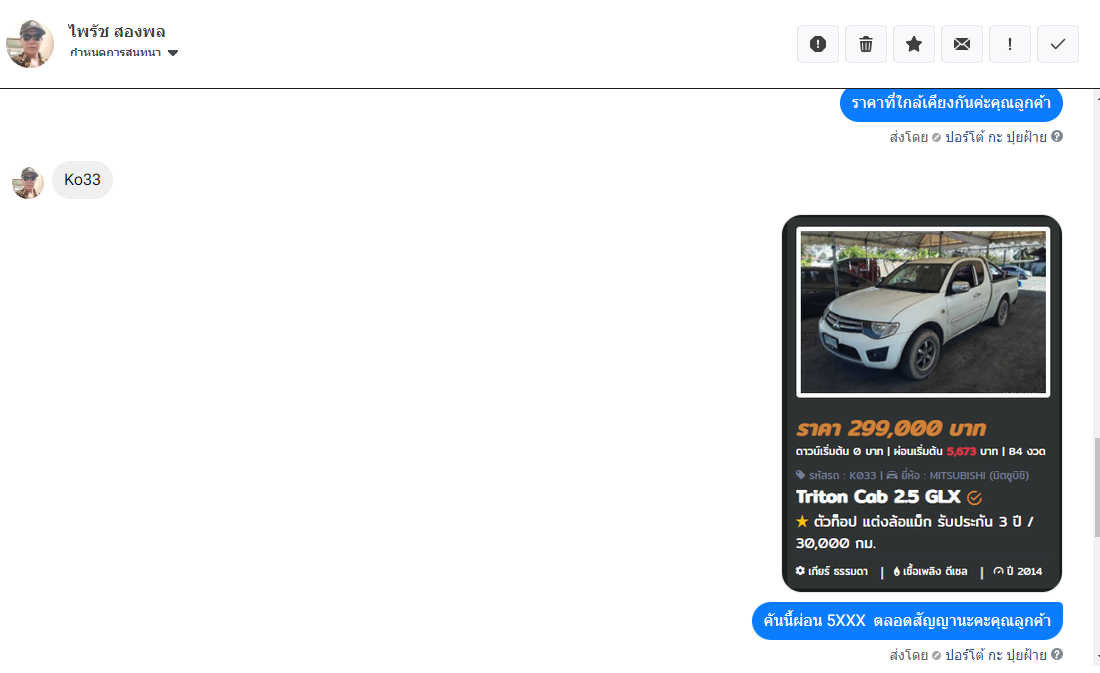Open ไพรัช สองพล profile picture in header
This screenshot has height=673, width=1100.
30,44
